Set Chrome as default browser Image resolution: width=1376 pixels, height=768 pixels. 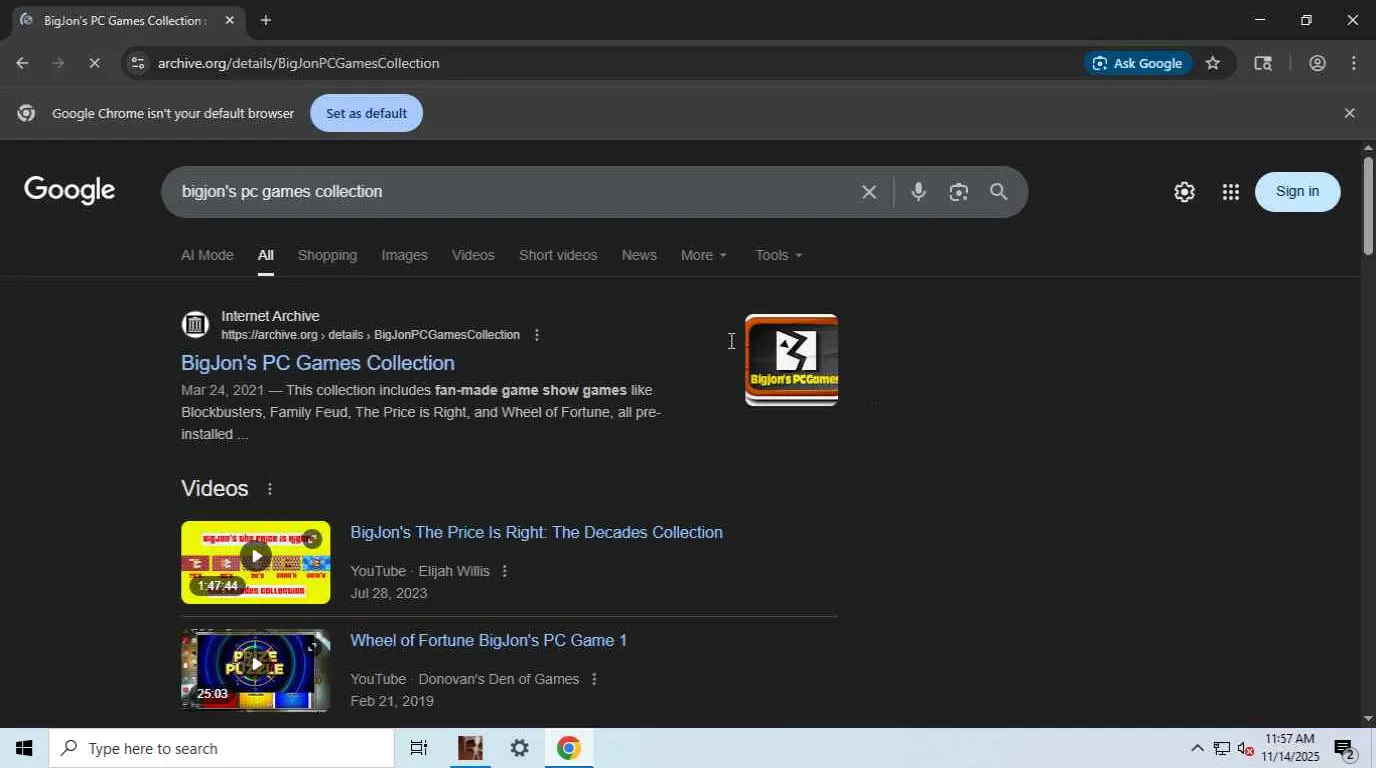point(366,113)
